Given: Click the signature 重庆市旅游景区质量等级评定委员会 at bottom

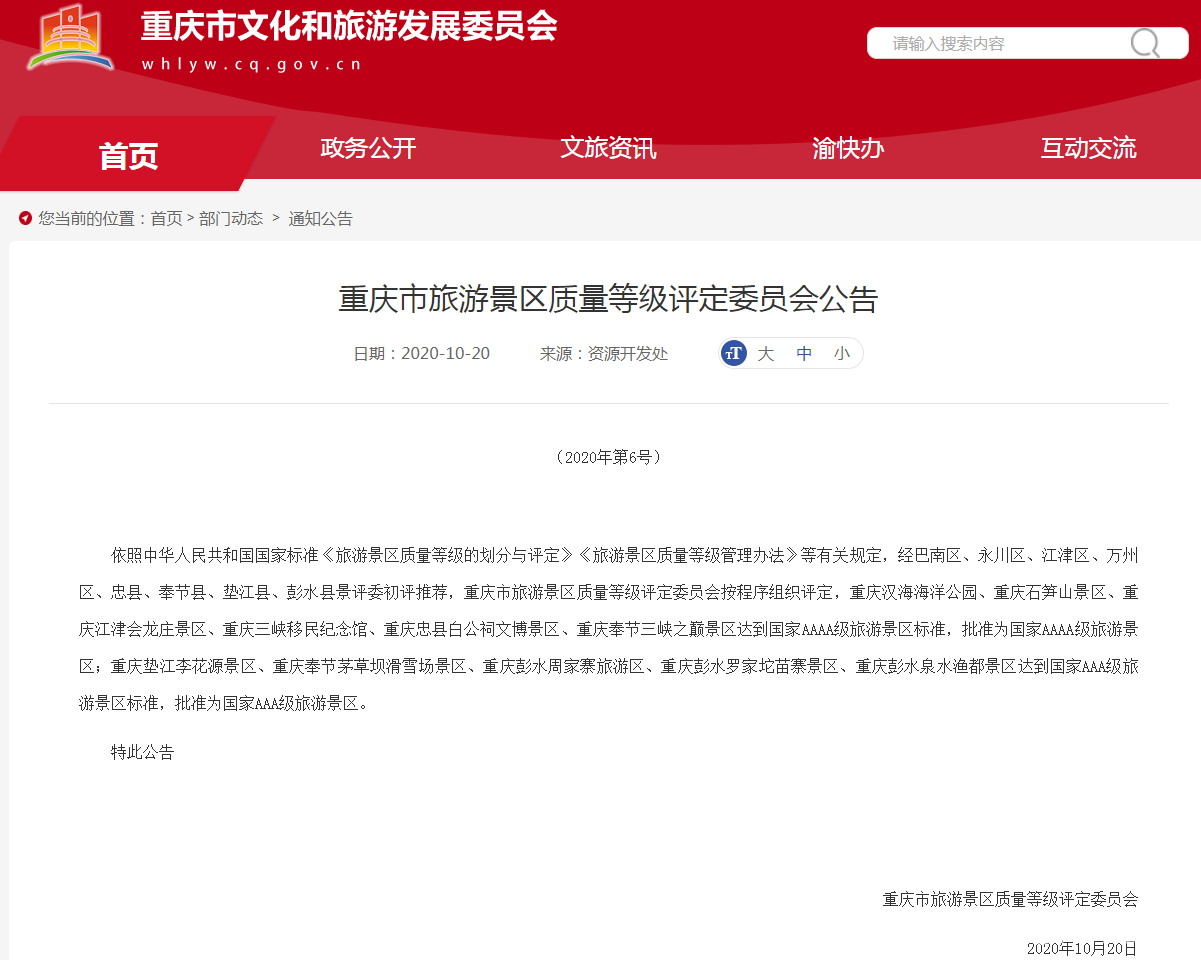Looking at the screenshot, I should (1010, 899).
